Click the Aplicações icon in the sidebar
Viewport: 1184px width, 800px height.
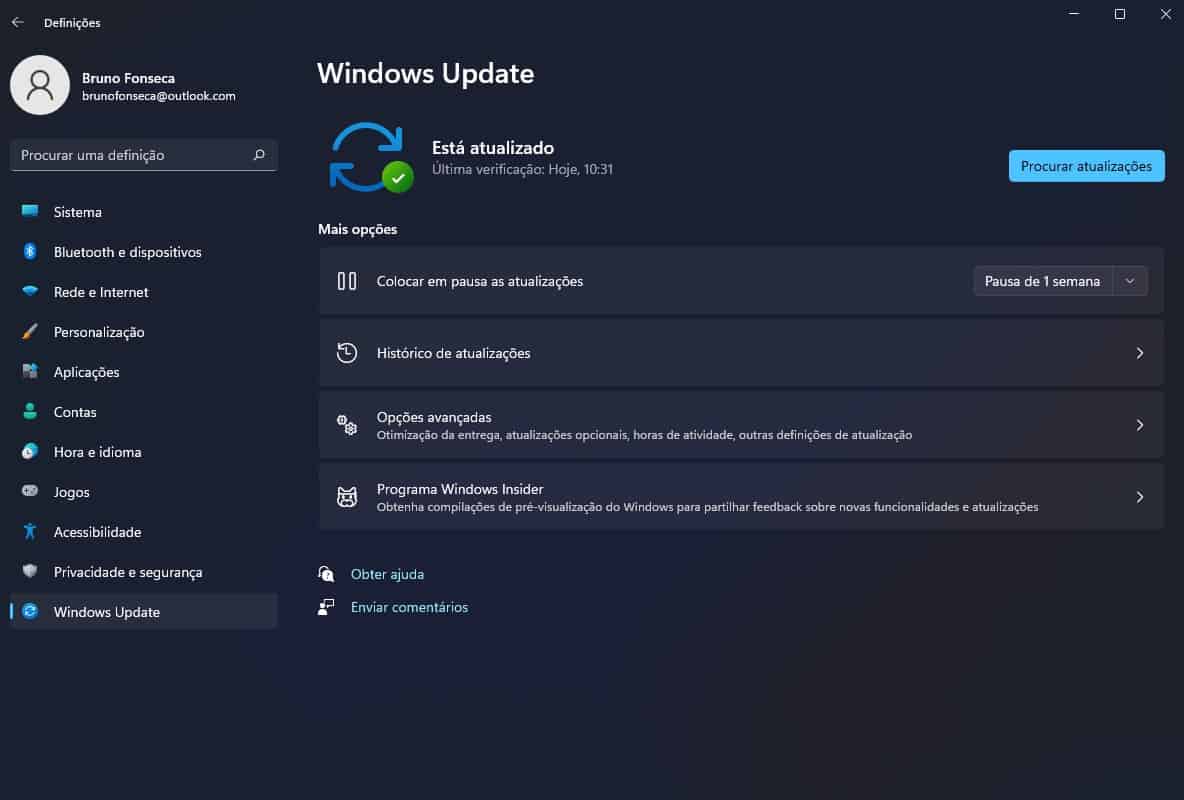[x=30, y=372]
